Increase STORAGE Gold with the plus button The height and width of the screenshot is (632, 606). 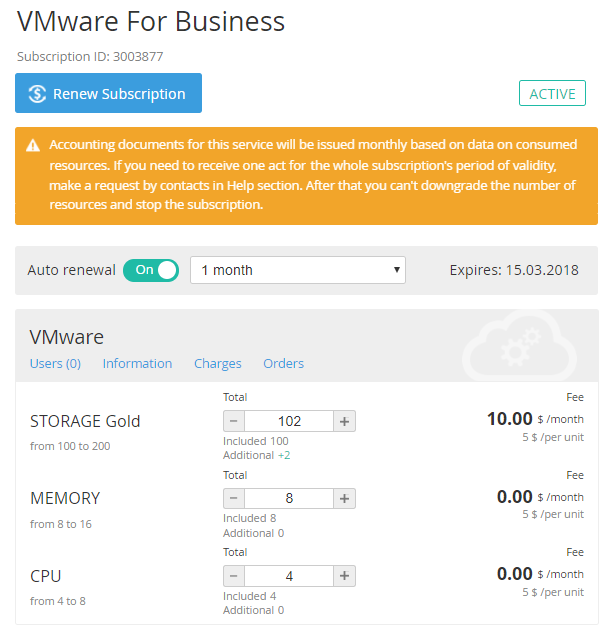tap(344, 421)
